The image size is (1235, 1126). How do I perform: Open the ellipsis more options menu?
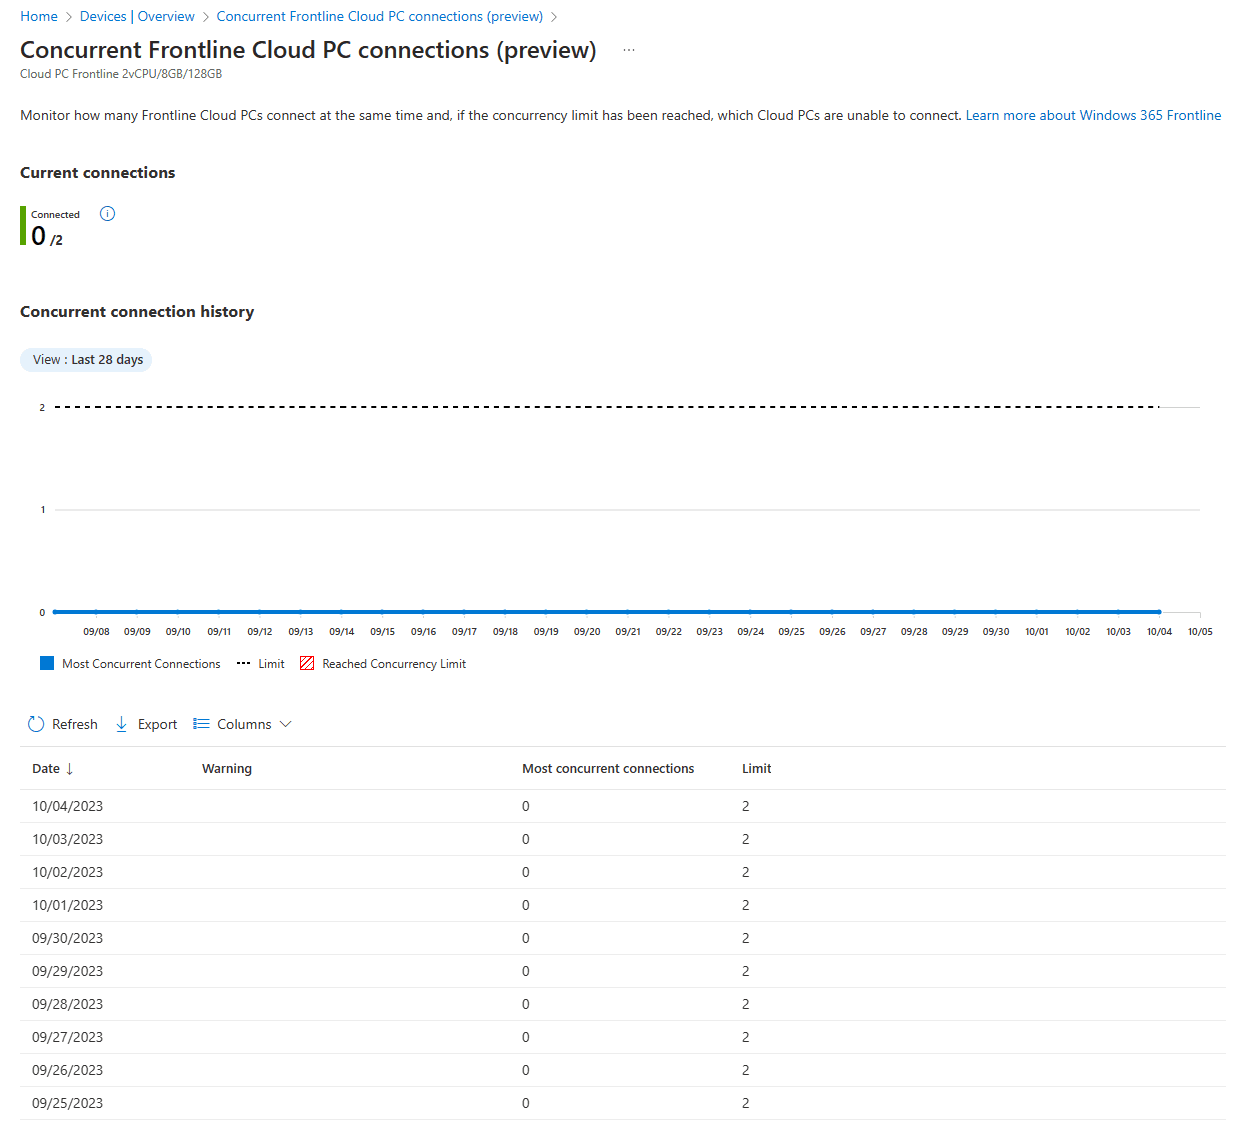click(x=629, y=50)
